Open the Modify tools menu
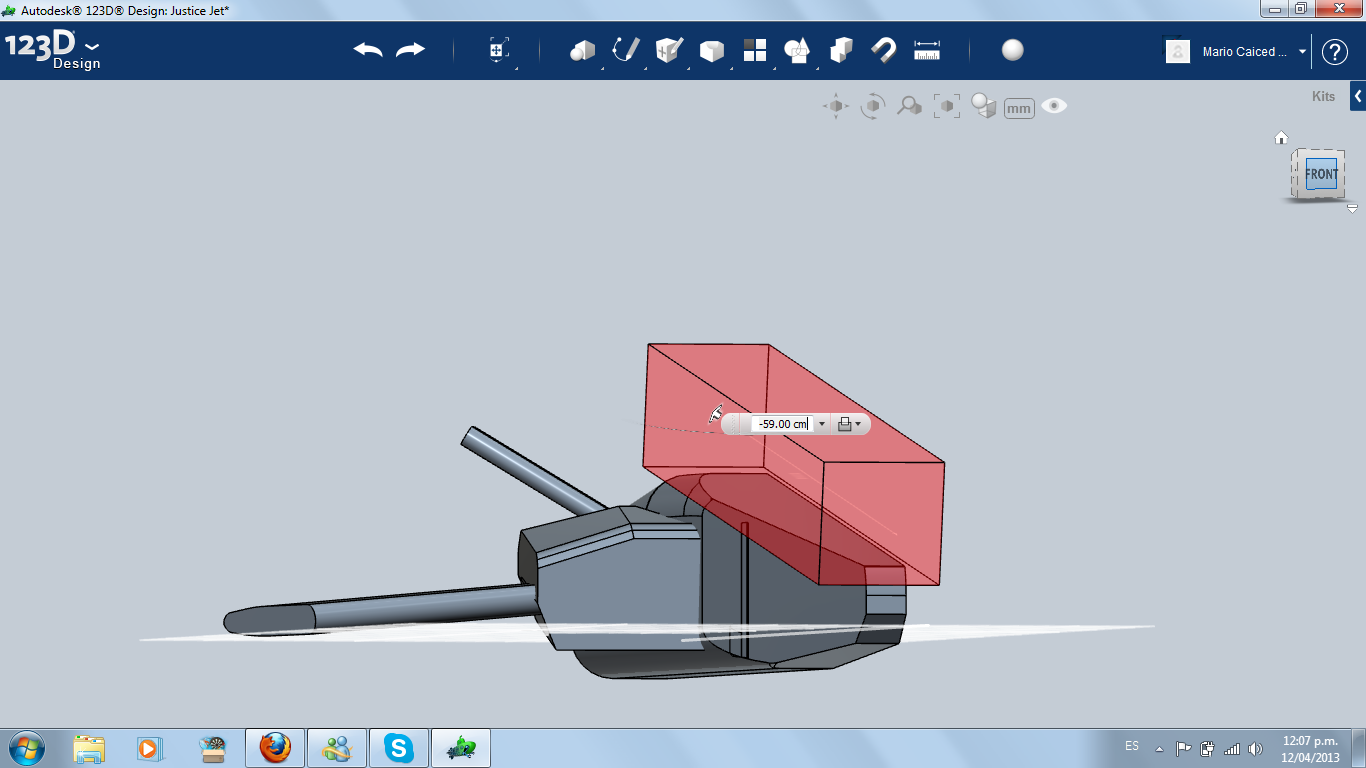1366x768 pixels. pos(712,50)
